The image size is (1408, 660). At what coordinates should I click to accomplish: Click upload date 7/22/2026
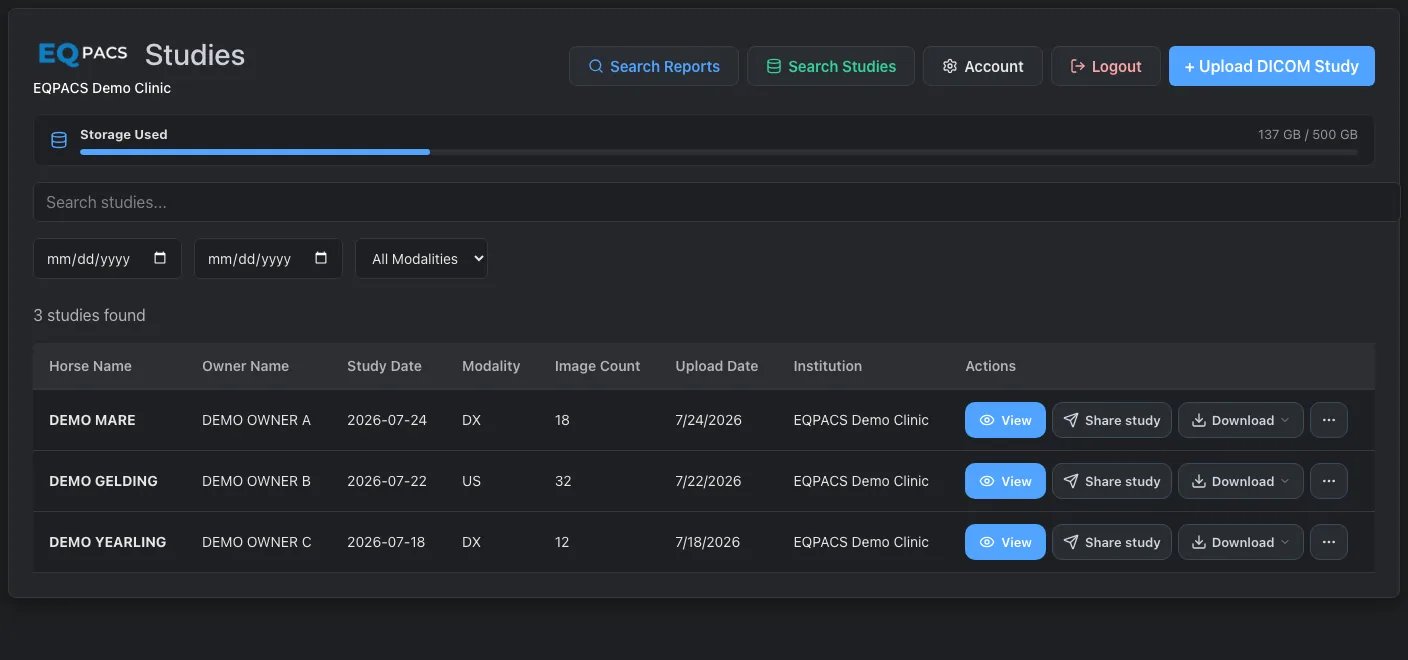pos(708,481)
